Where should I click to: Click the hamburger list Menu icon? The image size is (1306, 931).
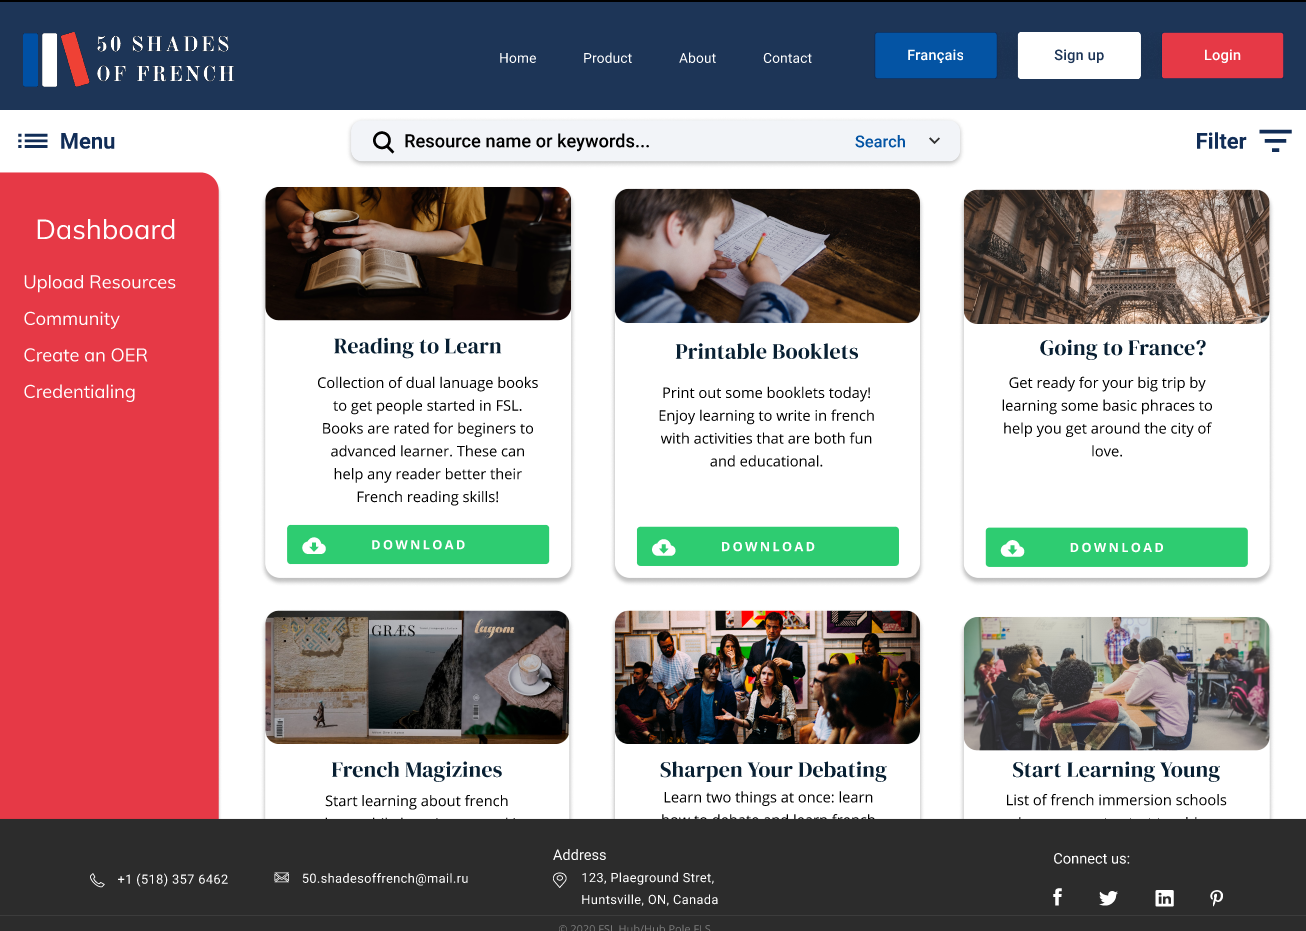click(33, 141)
